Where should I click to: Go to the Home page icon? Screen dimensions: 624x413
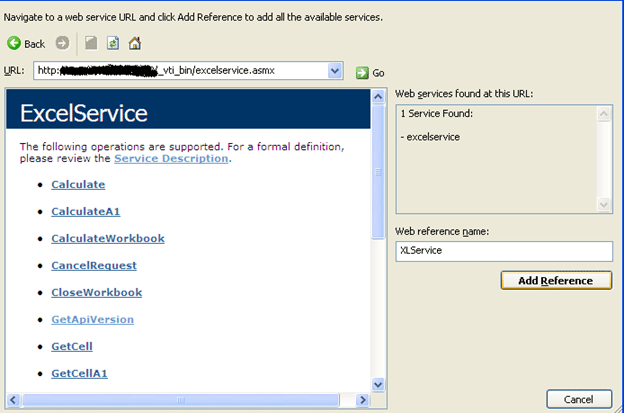pyautogui.click(x=135, y=44)
